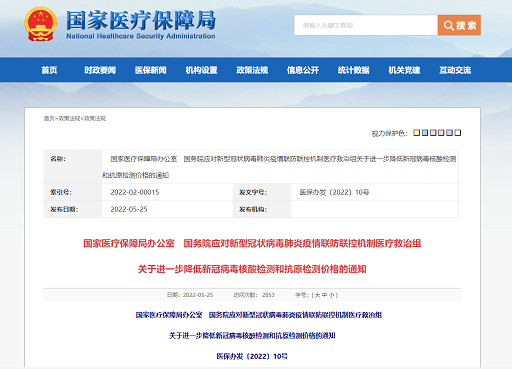Open the 机构设置 navigation item
The image size is (512, 369).
click(x=201, y=70)
